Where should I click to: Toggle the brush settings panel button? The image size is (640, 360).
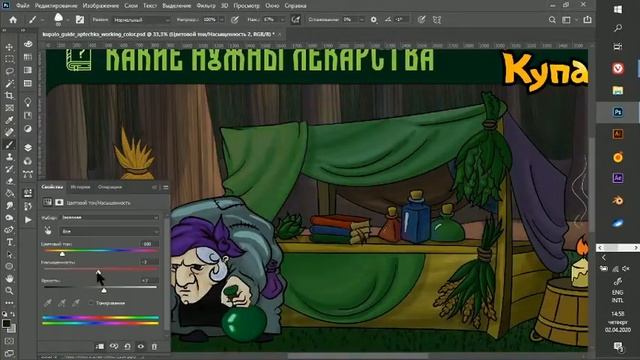pyautogui.click(x=80, y=20)
